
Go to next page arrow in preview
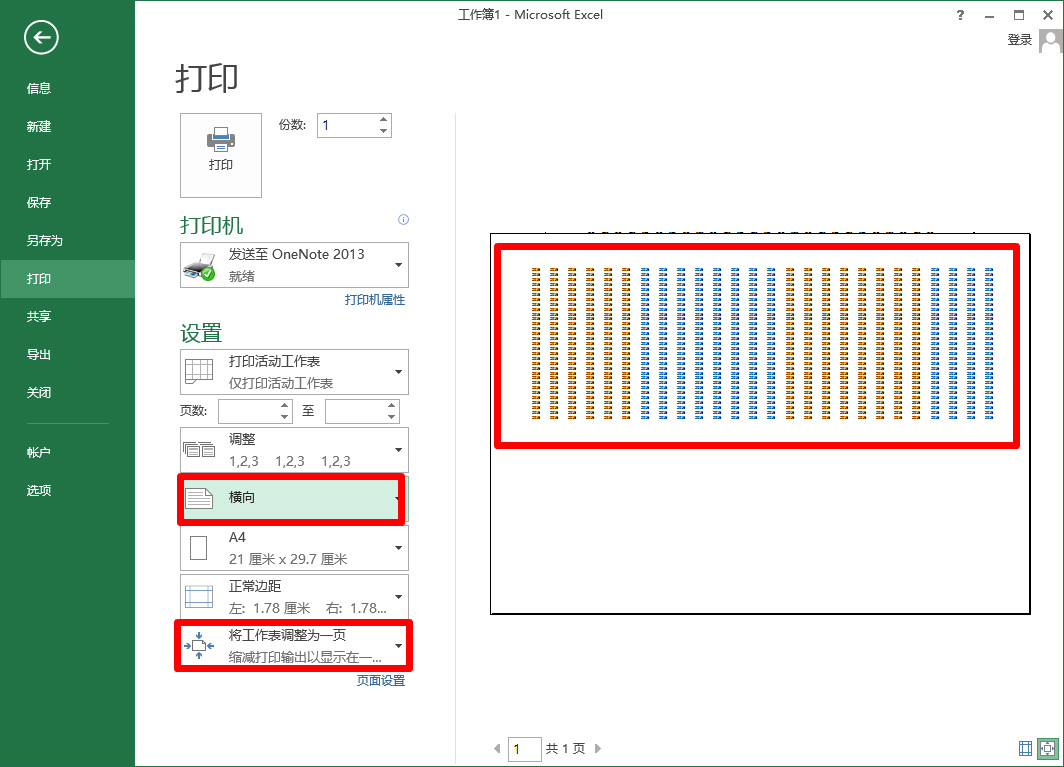(598, 748)
